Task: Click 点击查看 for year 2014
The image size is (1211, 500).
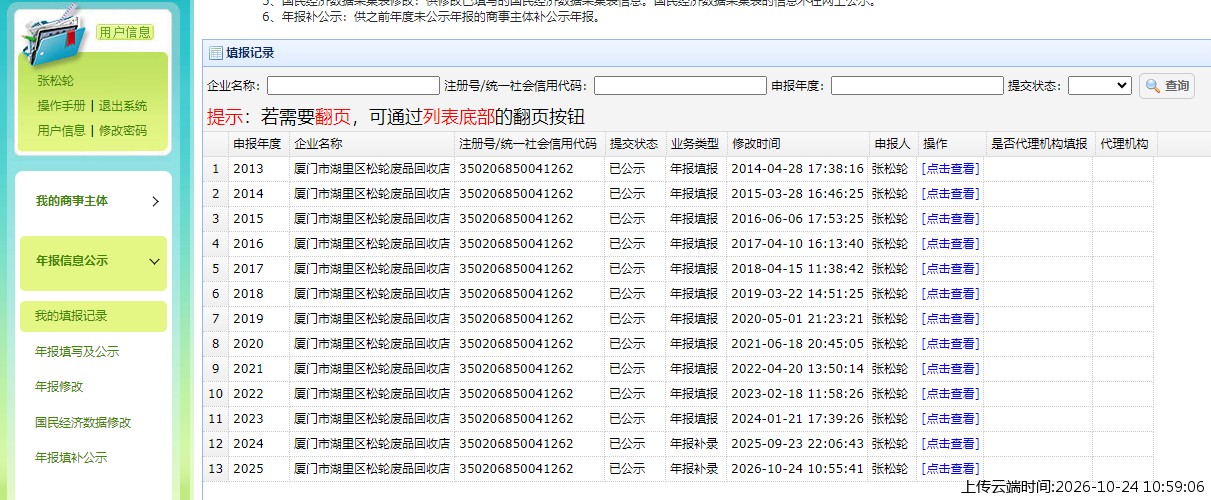Action: tap(950, 194)
